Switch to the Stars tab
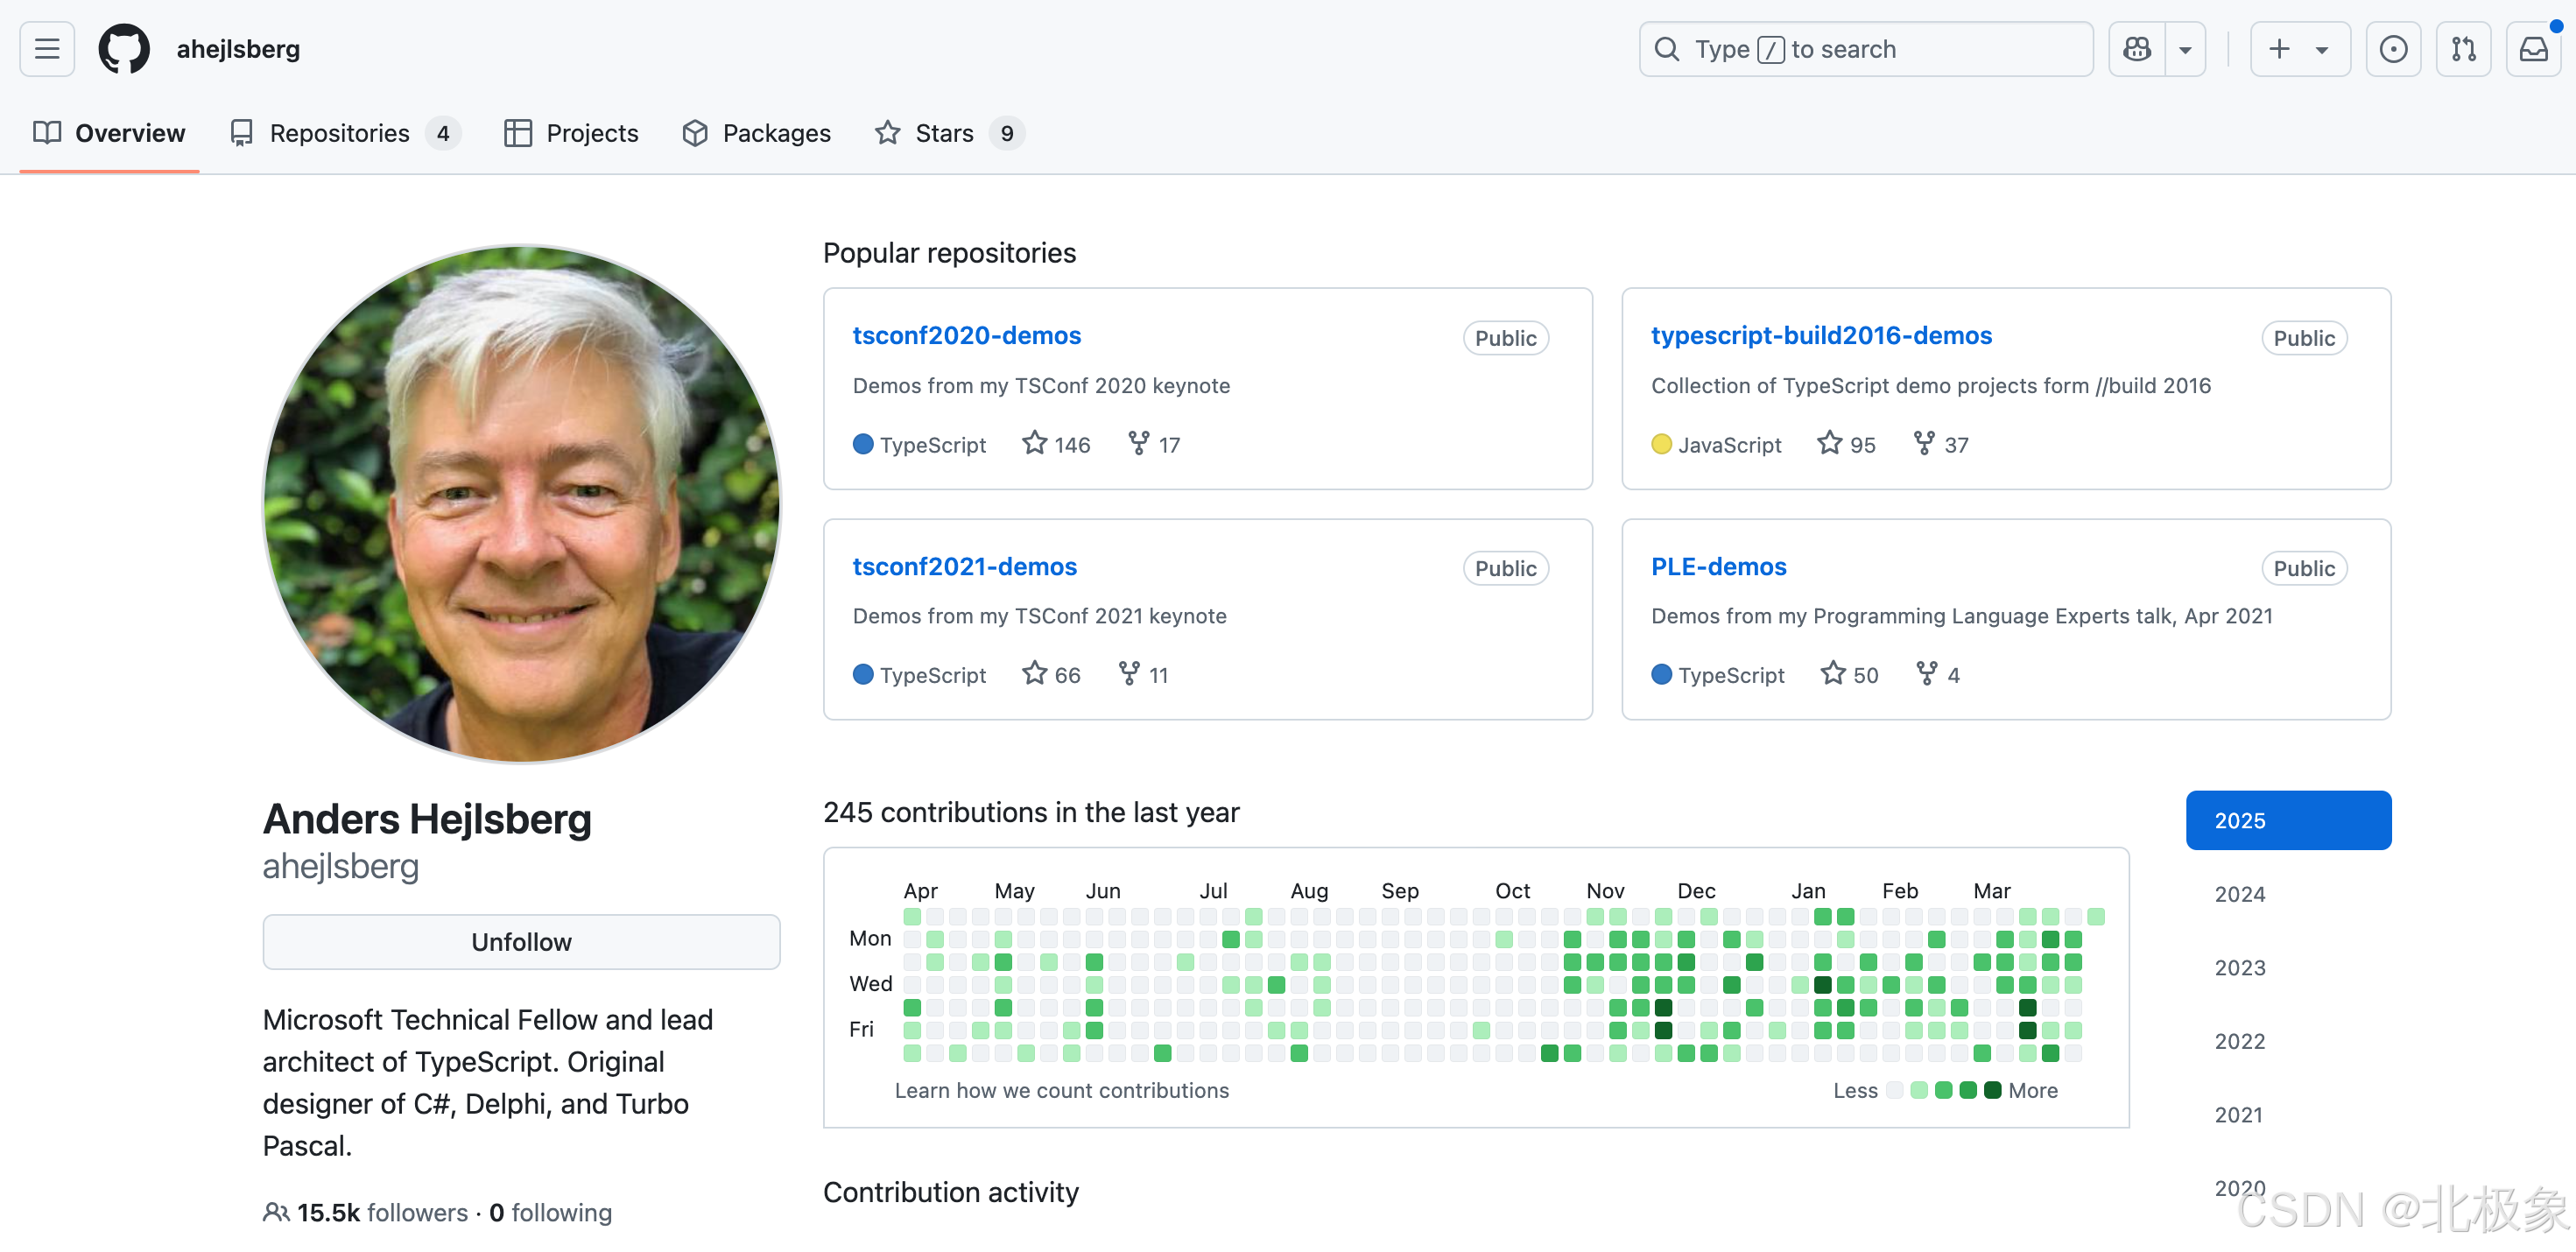This screenshot has width=2576, height=1252. 944,133
